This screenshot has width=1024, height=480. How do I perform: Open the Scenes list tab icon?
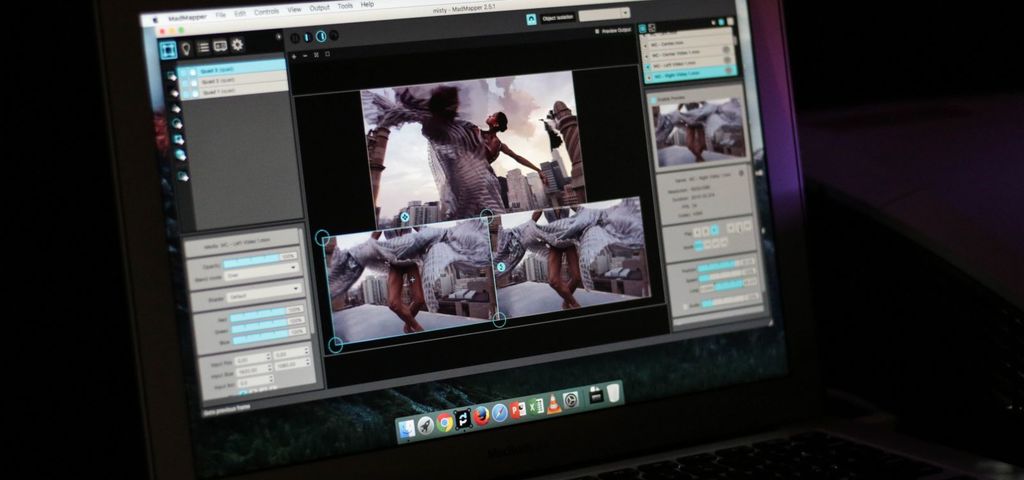tap(203, 46)
